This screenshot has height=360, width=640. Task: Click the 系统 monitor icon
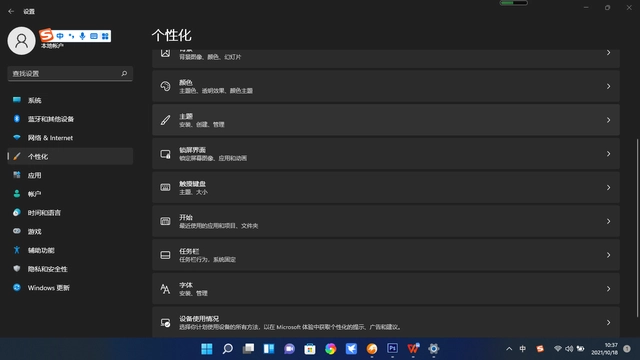click(x=17, y=100)
